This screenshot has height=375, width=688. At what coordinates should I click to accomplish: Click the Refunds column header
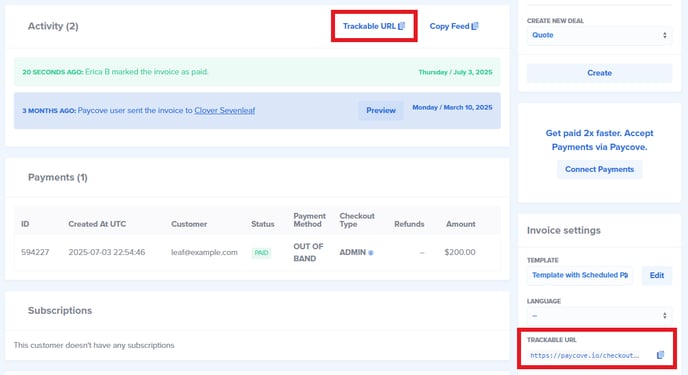tap(409, 224)
